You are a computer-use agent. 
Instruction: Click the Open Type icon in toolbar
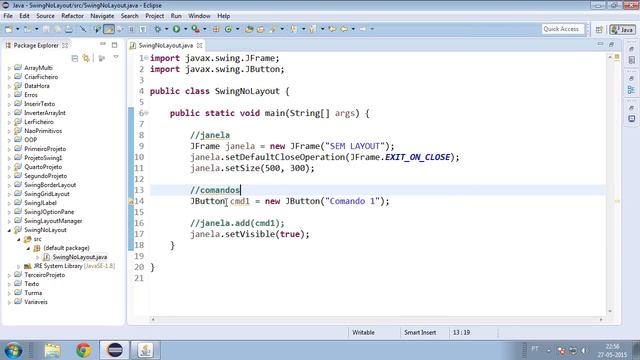click(249, 29)
